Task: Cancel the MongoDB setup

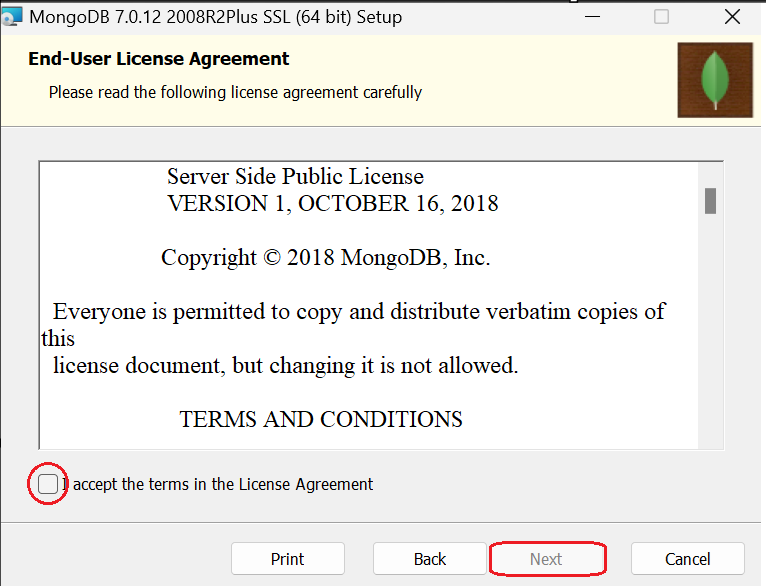Action: pyautogui.click(x=688, y=559)
